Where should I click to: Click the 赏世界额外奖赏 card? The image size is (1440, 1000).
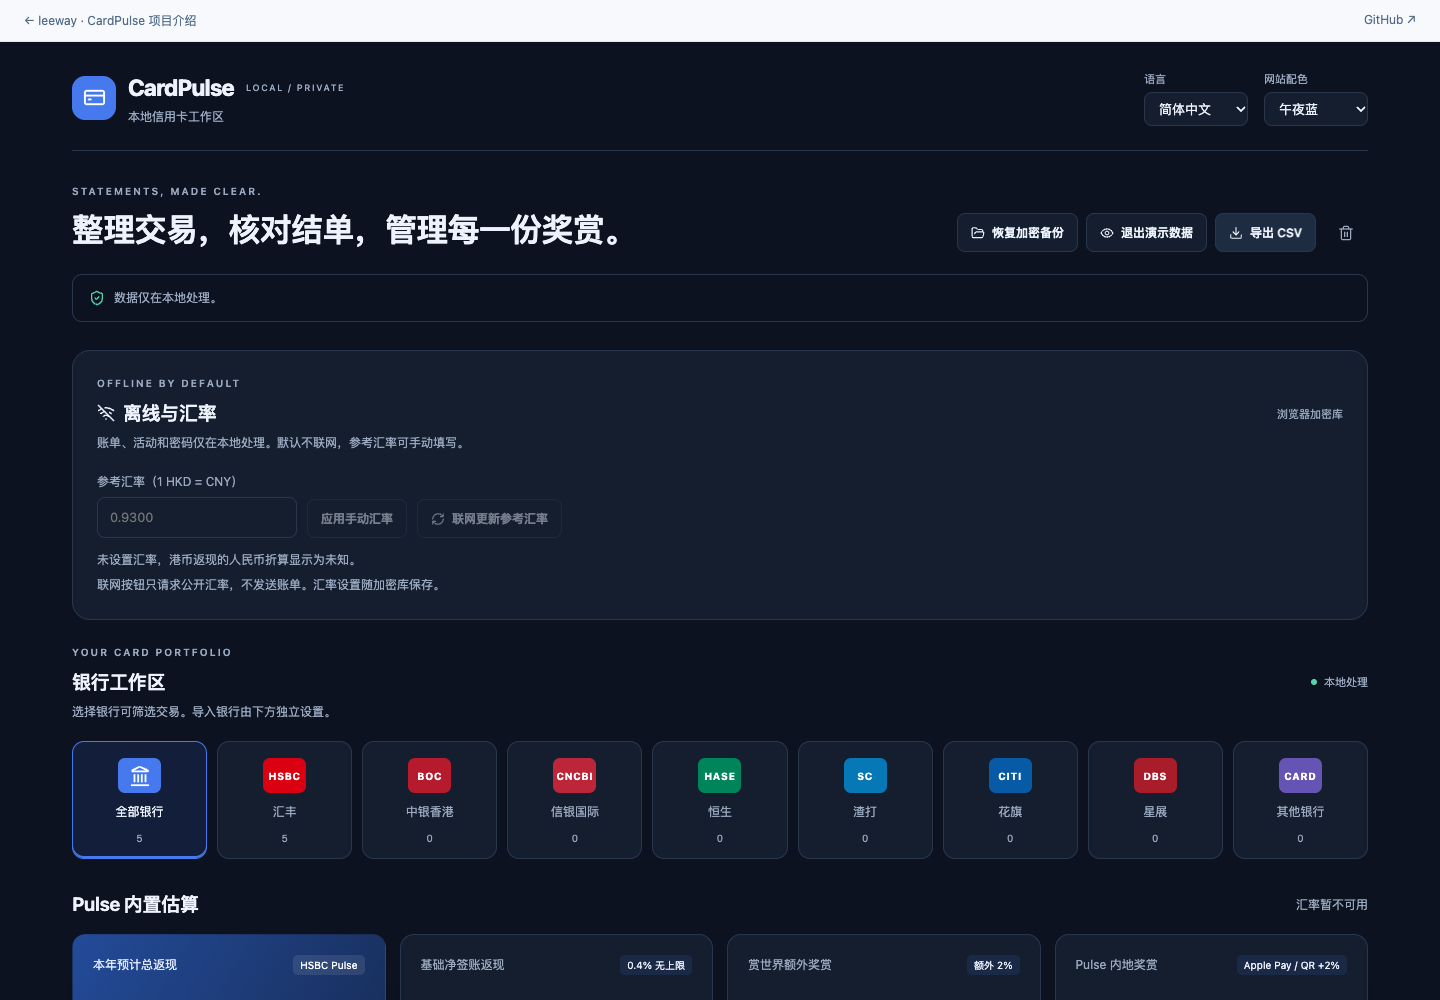tap(884, 967)
